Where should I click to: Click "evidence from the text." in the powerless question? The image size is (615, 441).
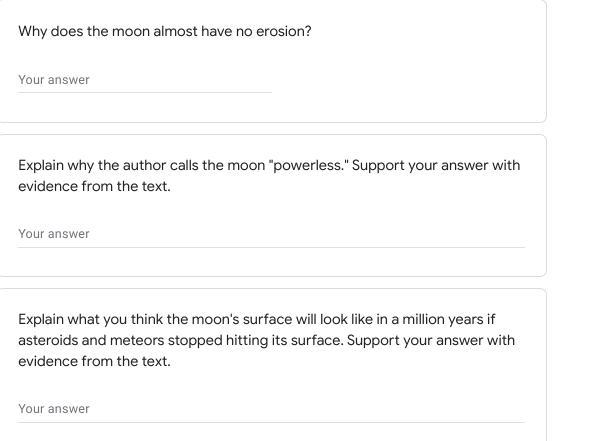[x=94, y=186]
